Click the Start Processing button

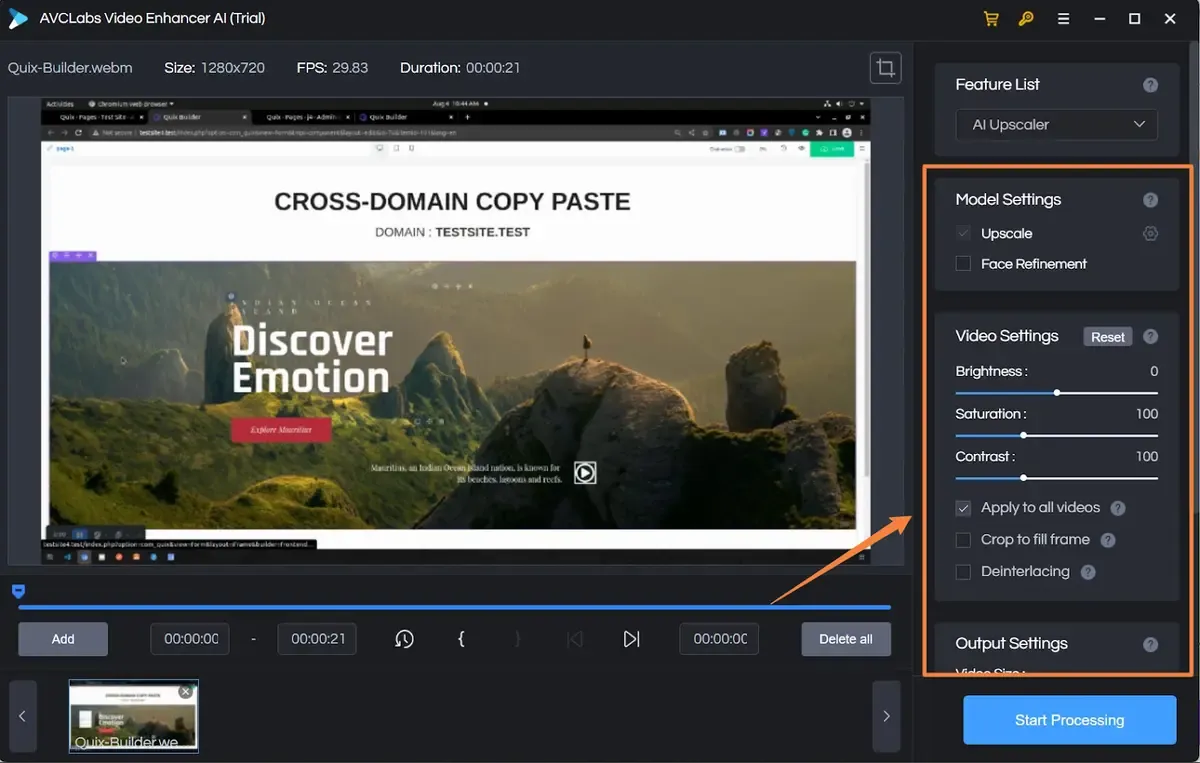click(1069, 720)
